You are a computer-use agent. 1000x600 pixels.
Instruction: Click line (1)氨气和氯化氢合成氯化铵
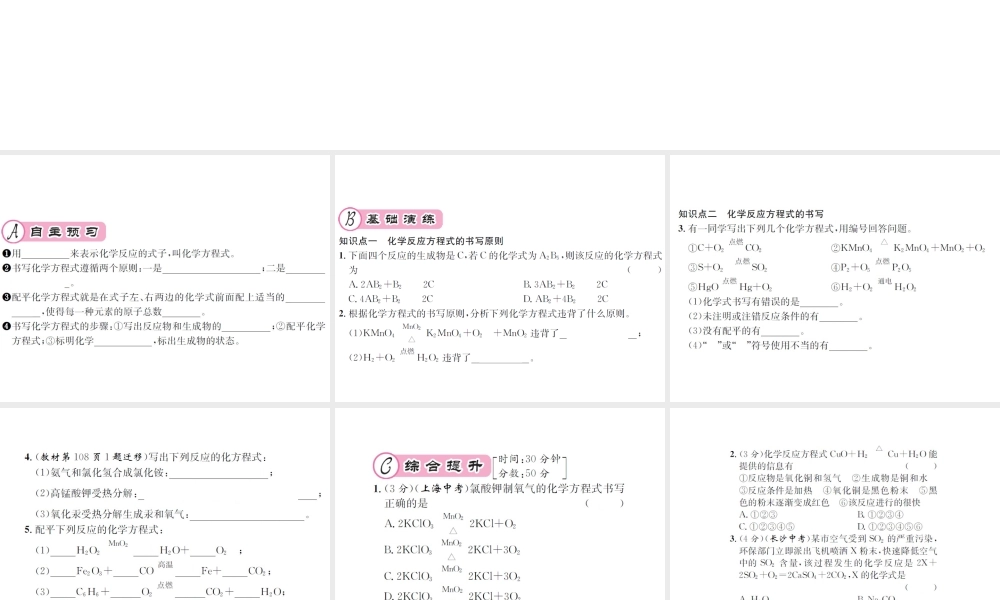154,473
